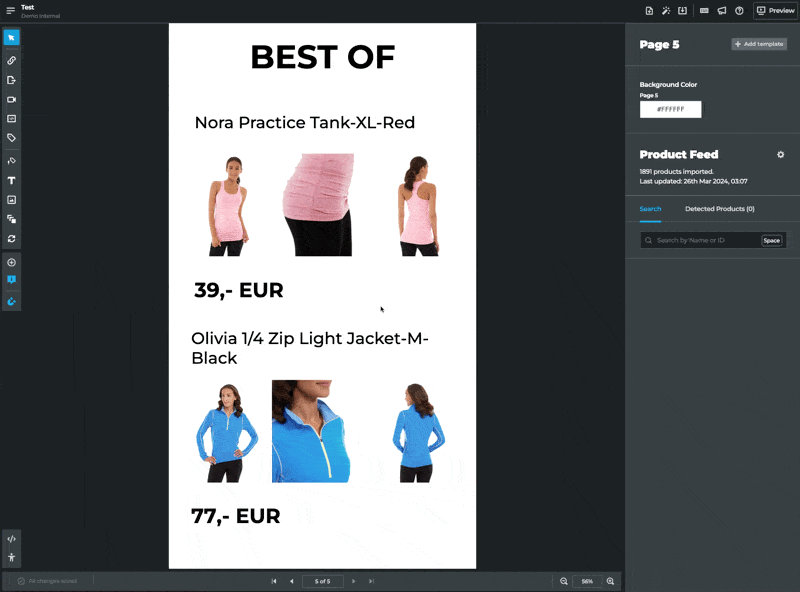Click the Preview button
Viewport: 800px width, 592px height.
click(775, 11)
